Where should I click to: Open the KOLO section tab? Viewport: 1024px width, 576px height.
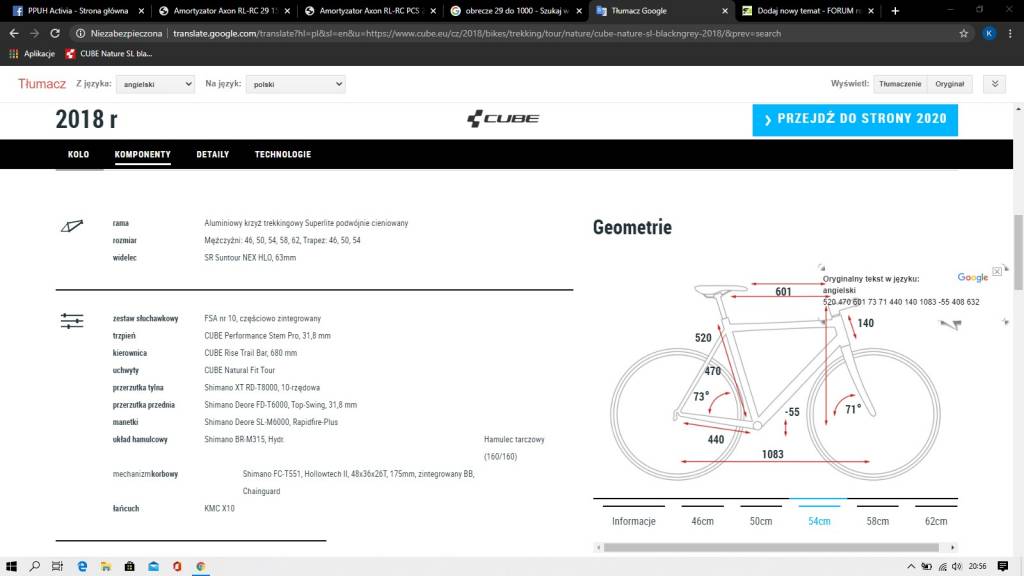tap(78, 154)
